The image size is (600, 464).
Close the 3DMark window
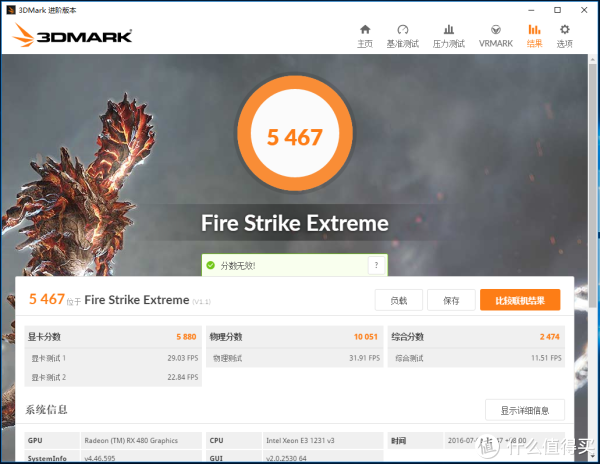tap(584, 10)
